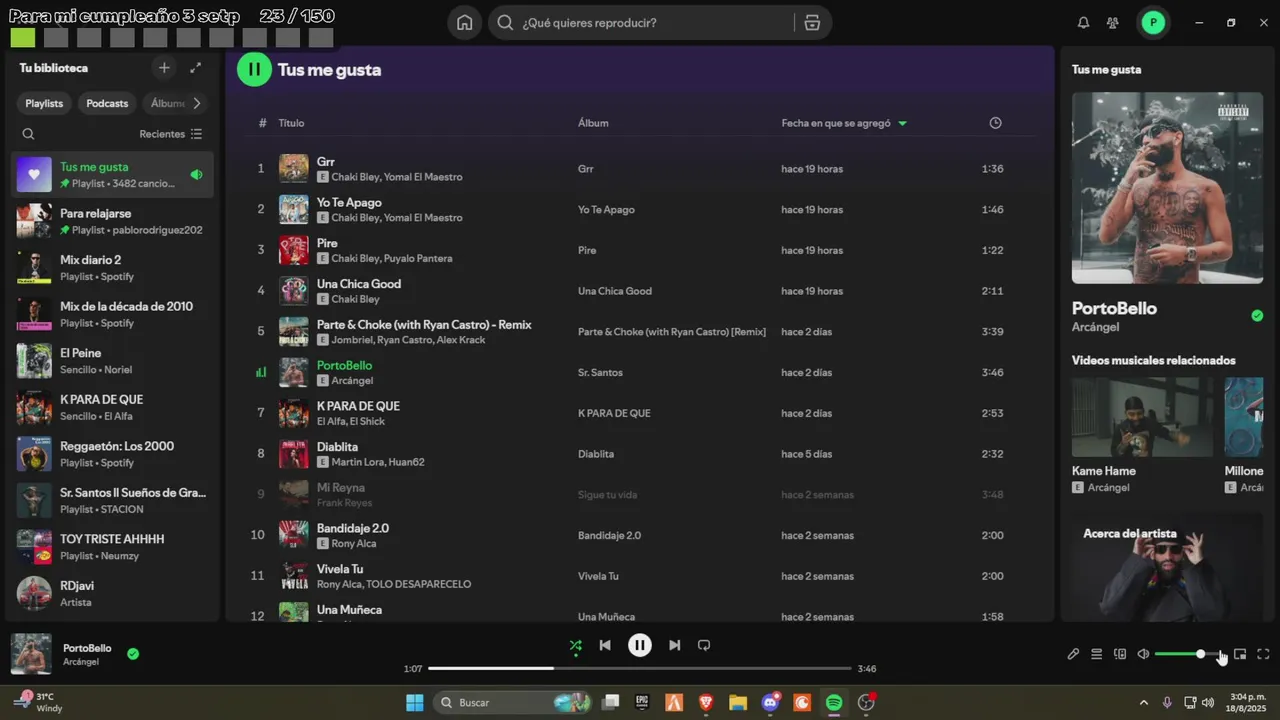Screen dimensions: 1280x720
Task: Open El Peine single in library
Action: pyautogui.click(x=112, y=360)
